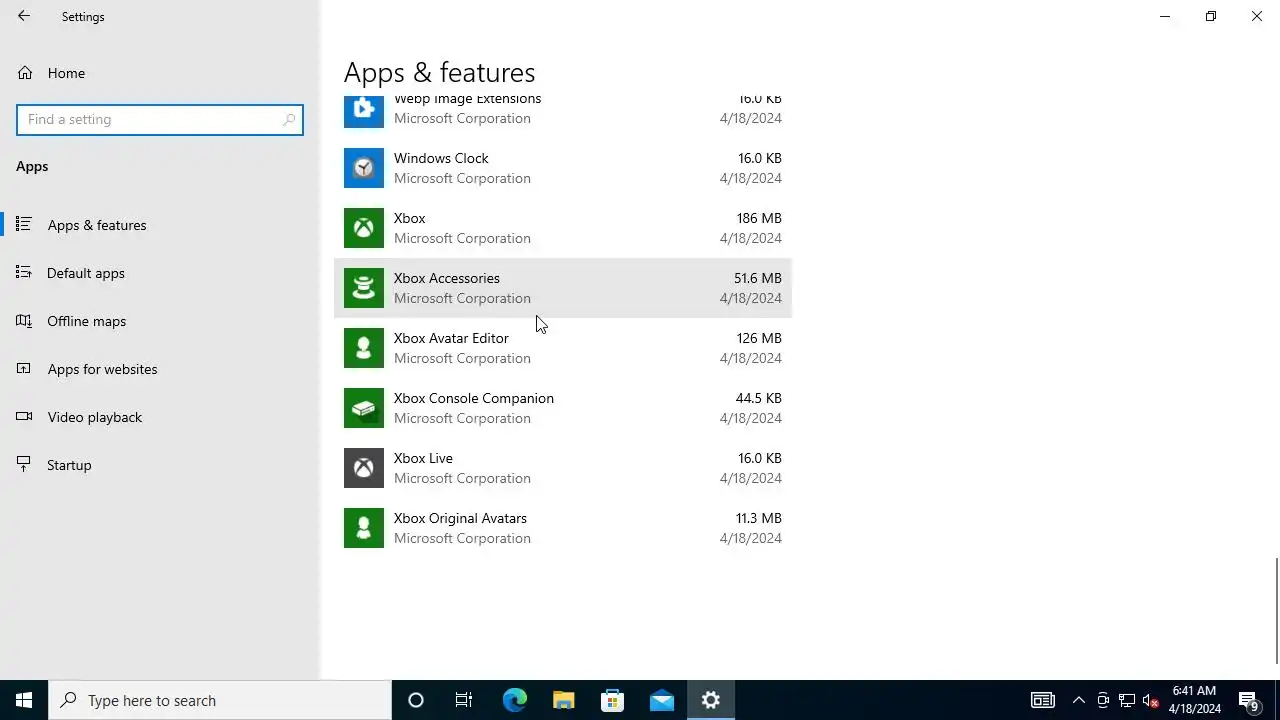1280x720 pixels.
Task: Click the '44.5 KB' size value
Action: tap(758, 398)
